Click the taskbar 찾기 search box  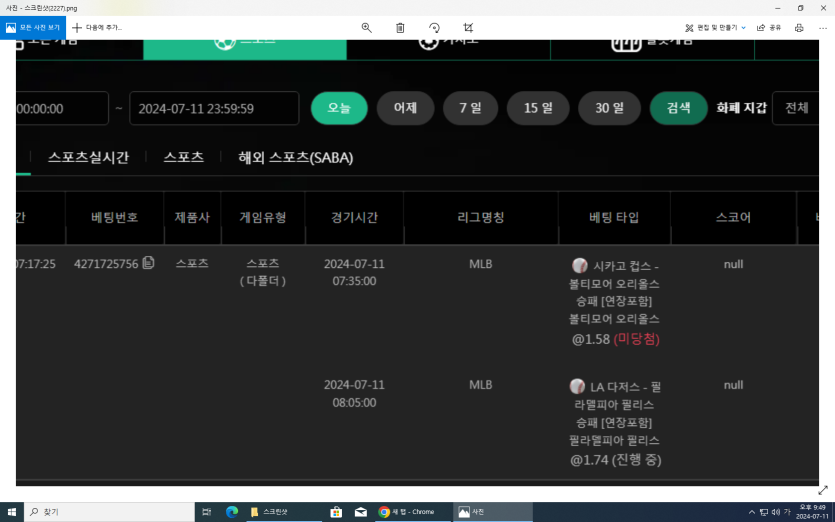pyautogui.click(x=109, y=512)
